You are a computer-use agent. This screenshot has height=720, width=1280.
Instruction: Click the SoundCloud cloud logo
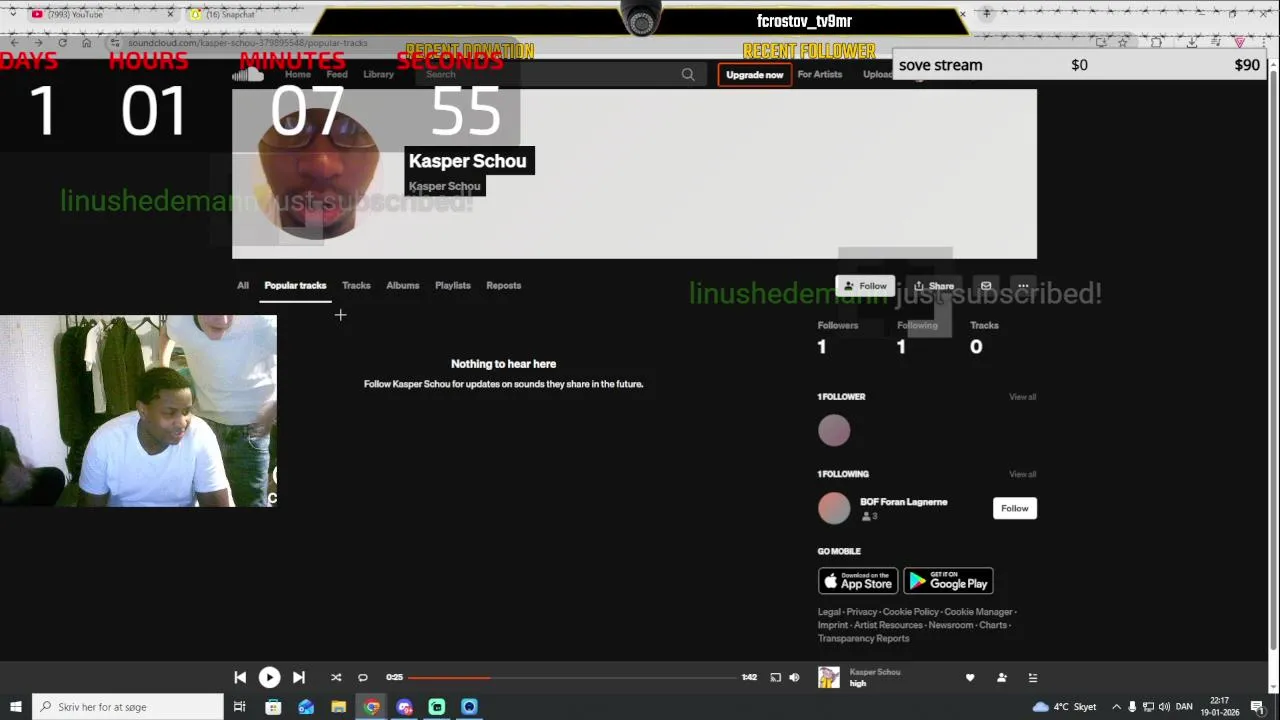[x=247, y=75]
